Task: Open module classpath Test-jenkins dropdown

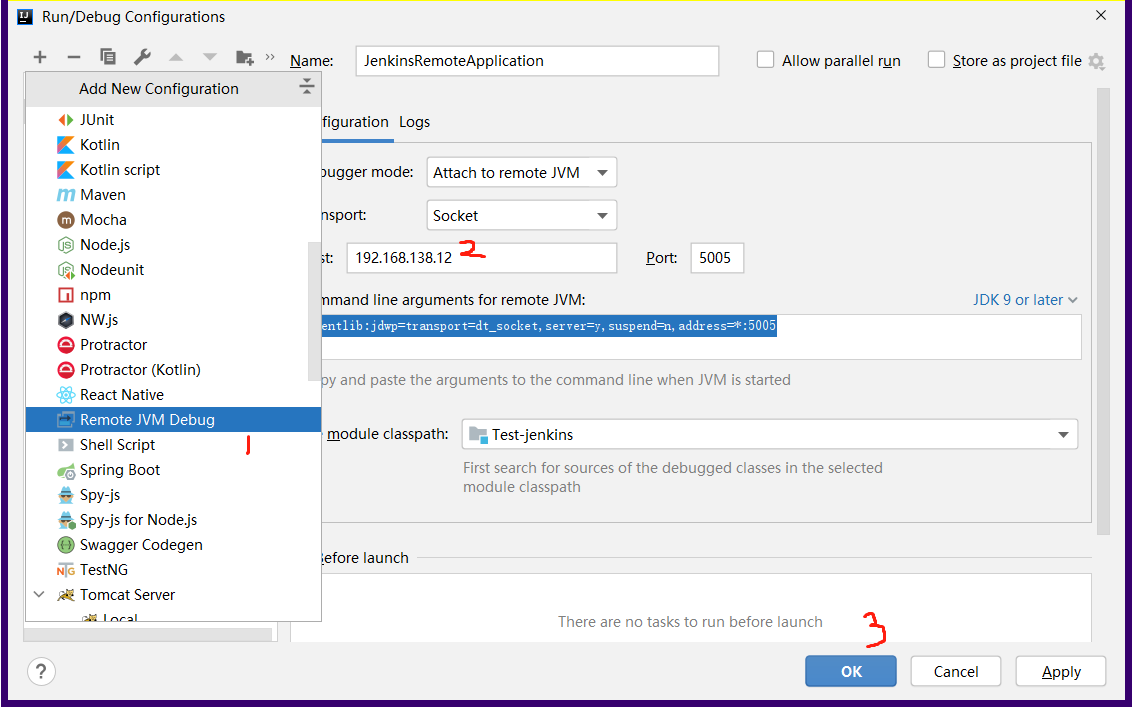Action: [770, 435]
